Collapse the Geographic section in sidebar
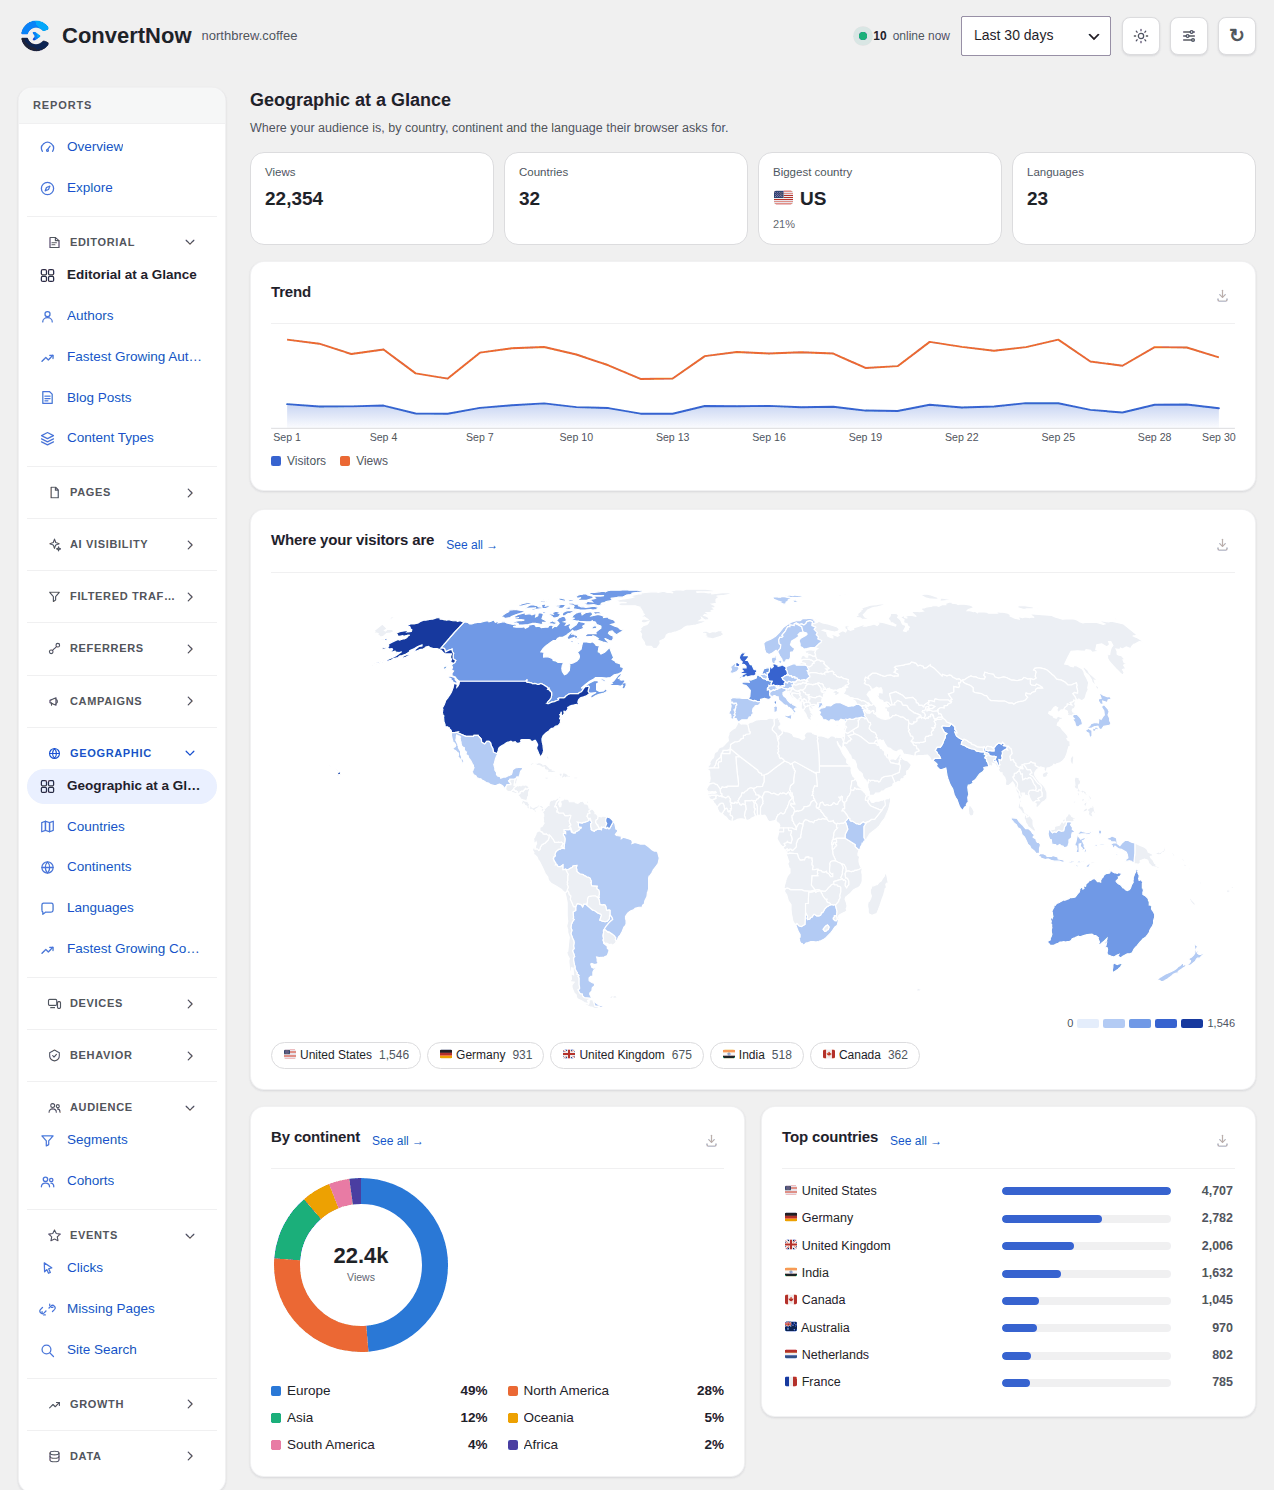 click(x=121, y=753)
